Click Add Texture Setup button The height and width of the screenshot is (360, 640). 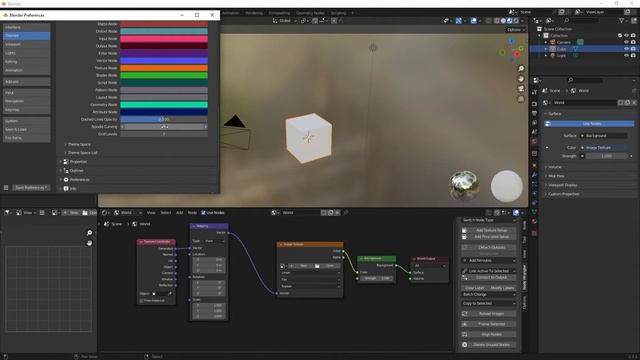coord(488,230)
